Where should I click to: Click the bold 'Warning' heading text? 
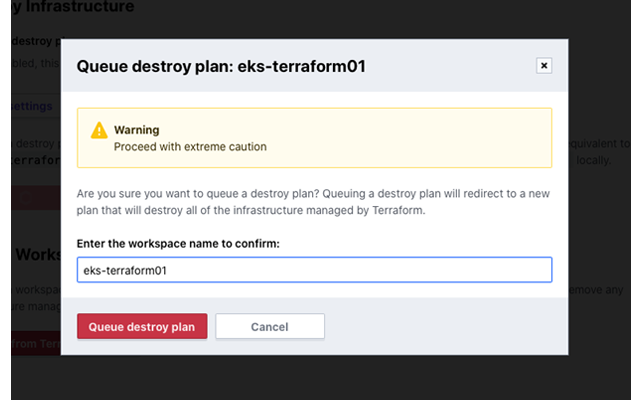tap(137, 130)
